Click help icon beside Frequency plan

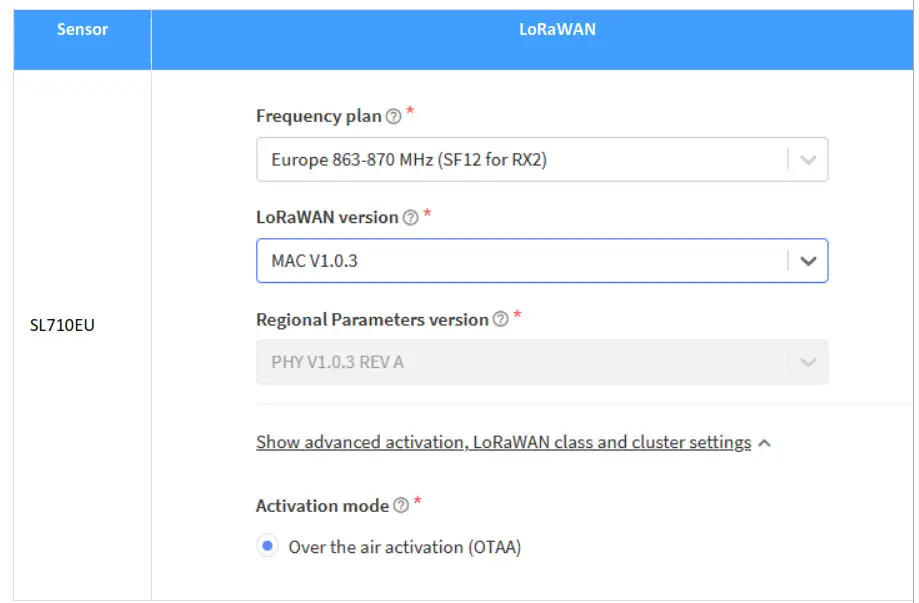[393, 117]
